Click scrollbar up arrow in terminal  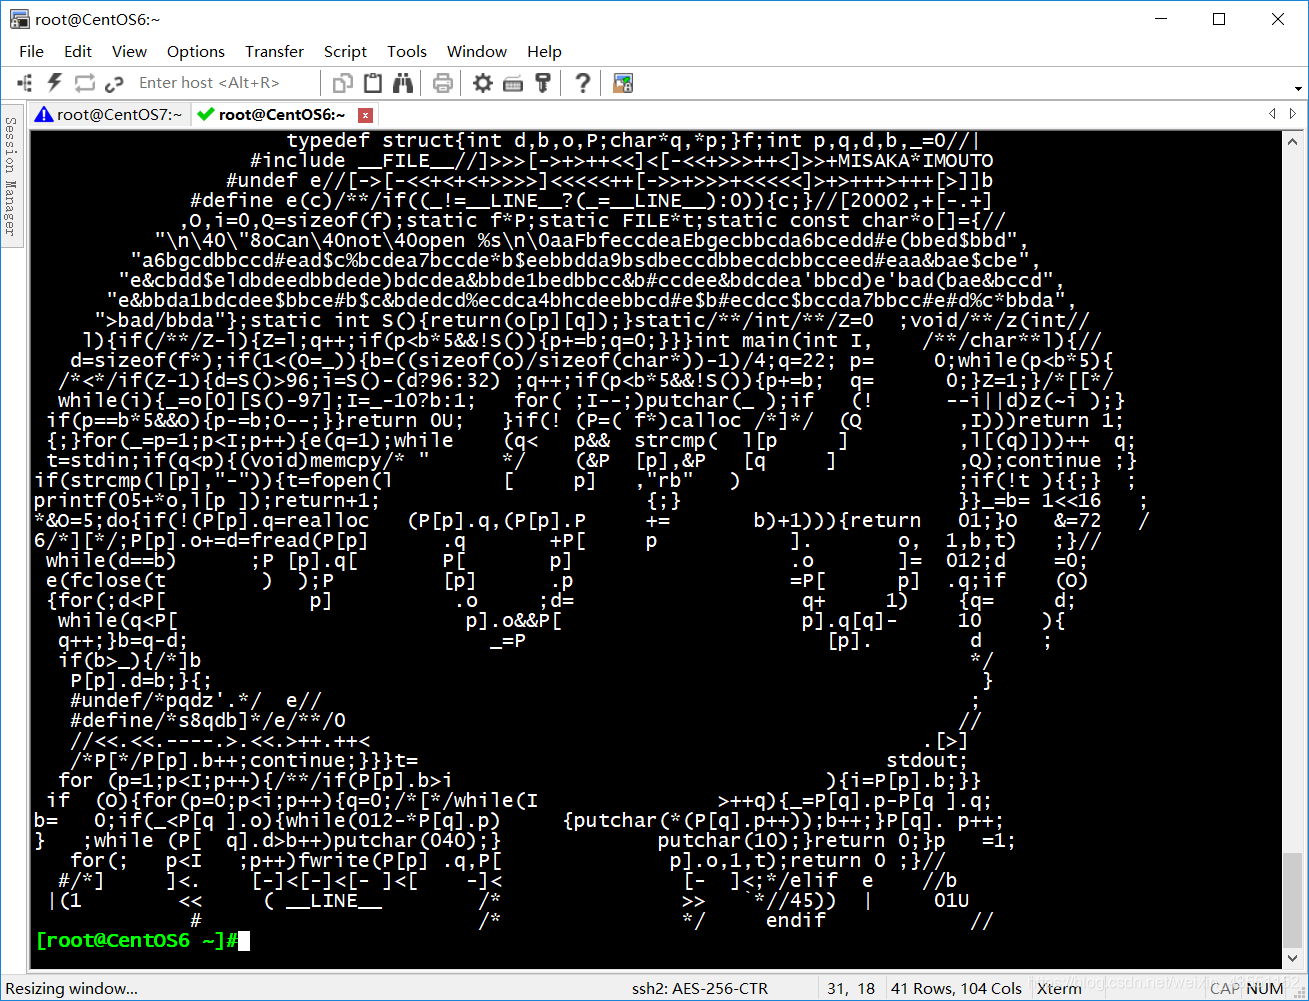(x=1293, y=142)
